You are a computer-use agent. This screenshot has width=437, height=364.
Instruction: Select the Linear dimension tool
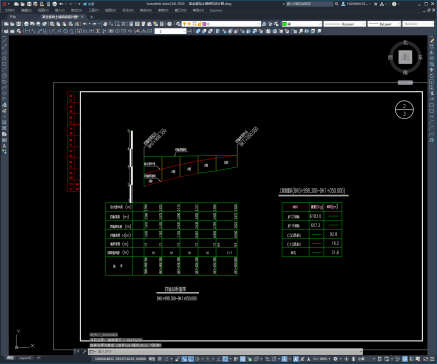pyautogui.click(x=27, y=31)
